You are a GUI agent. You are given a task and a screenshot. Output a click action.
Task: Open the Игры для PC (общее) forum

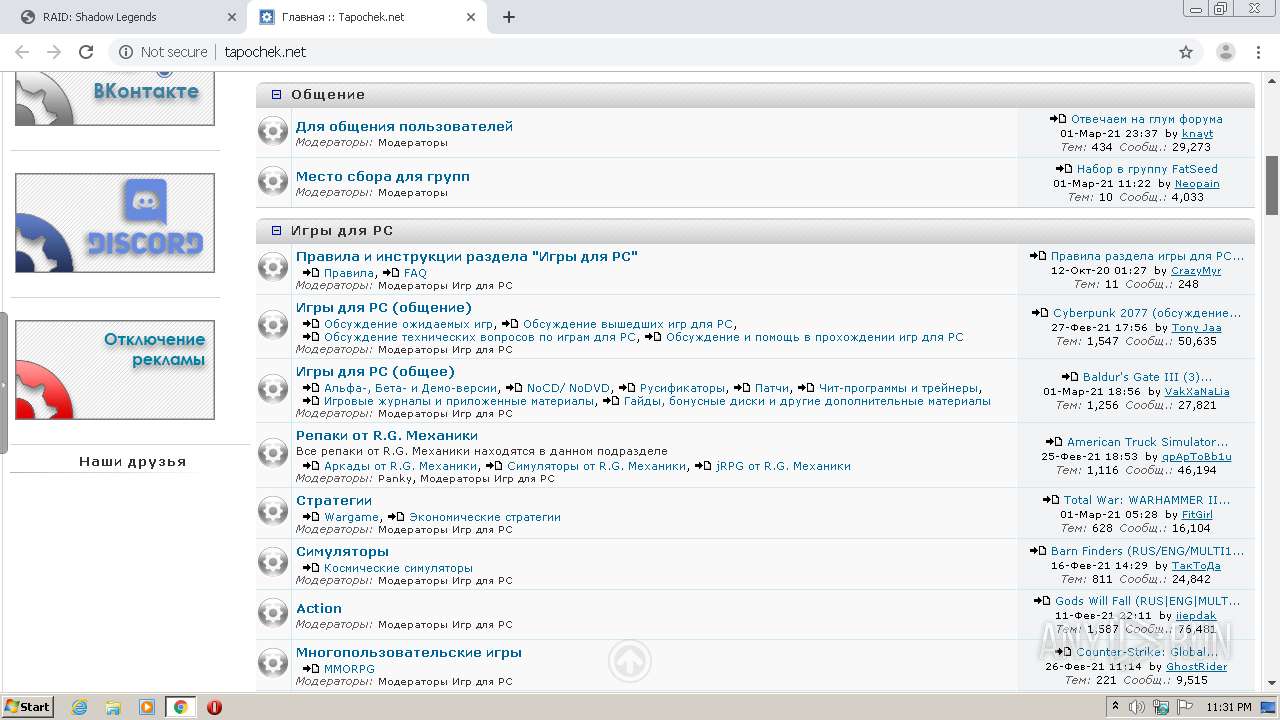(x=375, y=372)
